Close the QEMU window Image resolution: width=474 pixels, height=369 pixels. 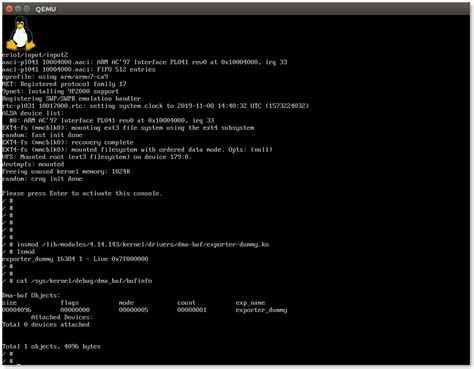click(x=9, y=9)
